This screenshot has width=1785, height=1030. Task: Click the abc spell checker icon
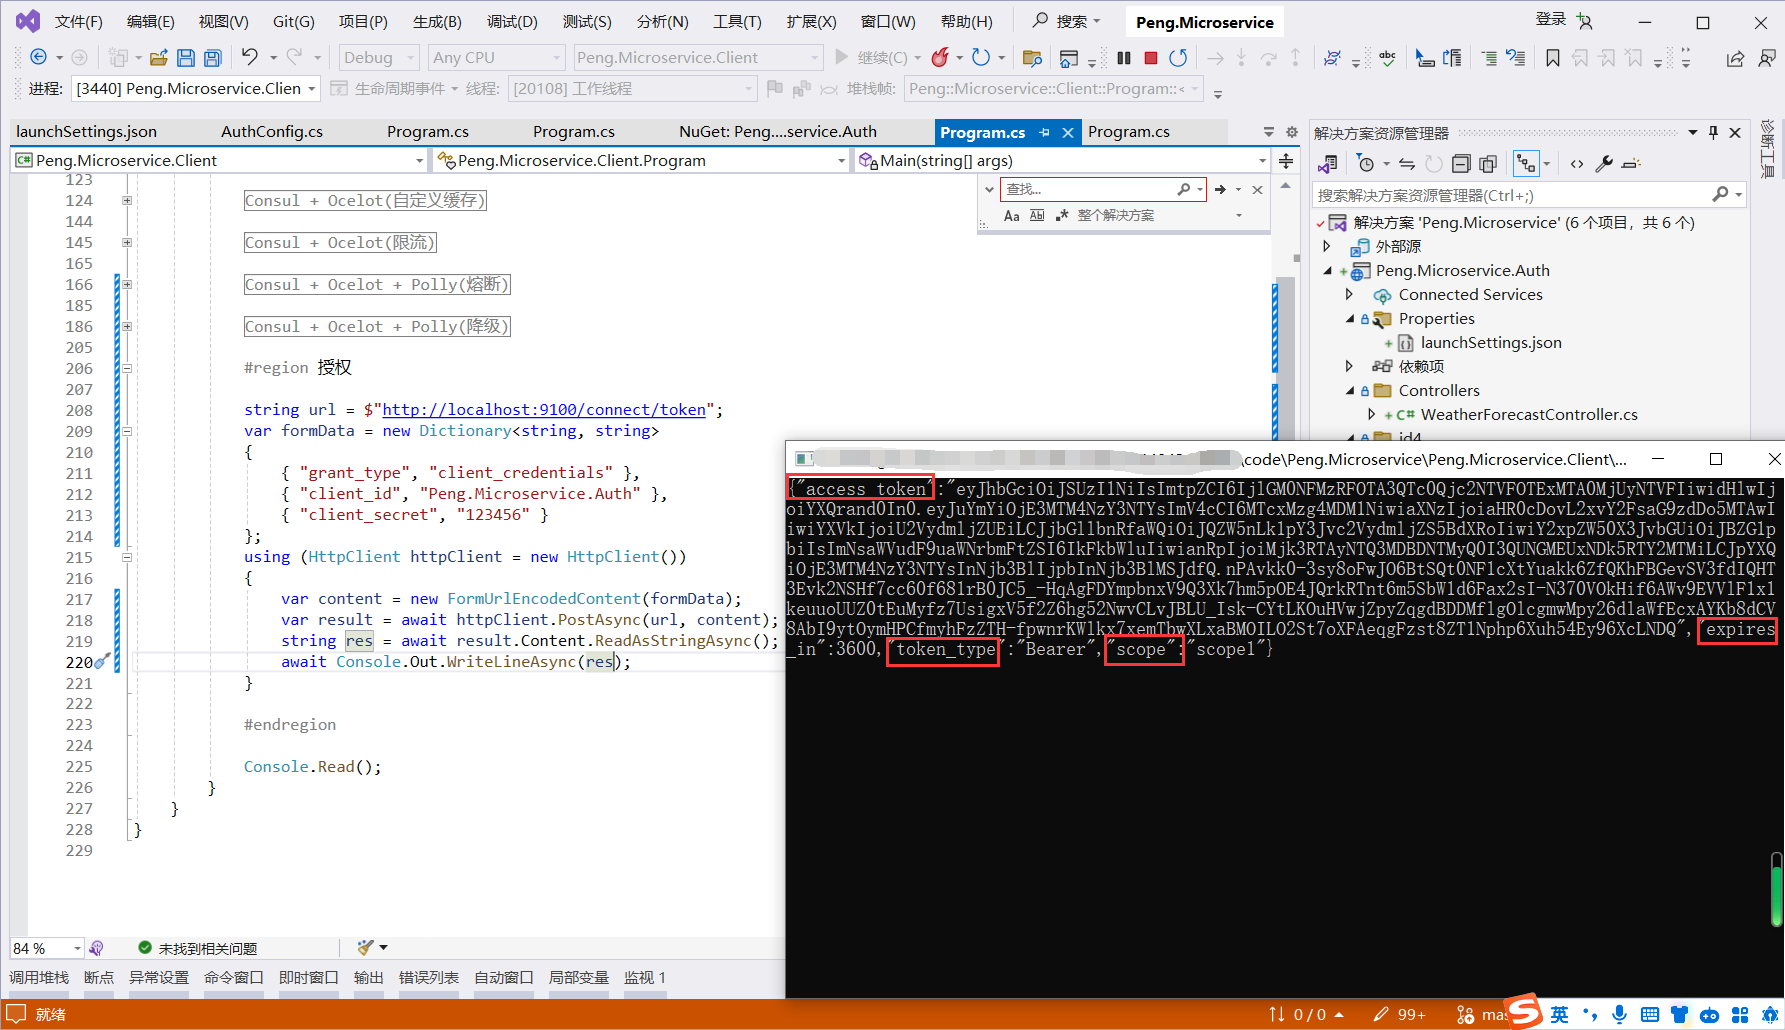click(1387, 58)
